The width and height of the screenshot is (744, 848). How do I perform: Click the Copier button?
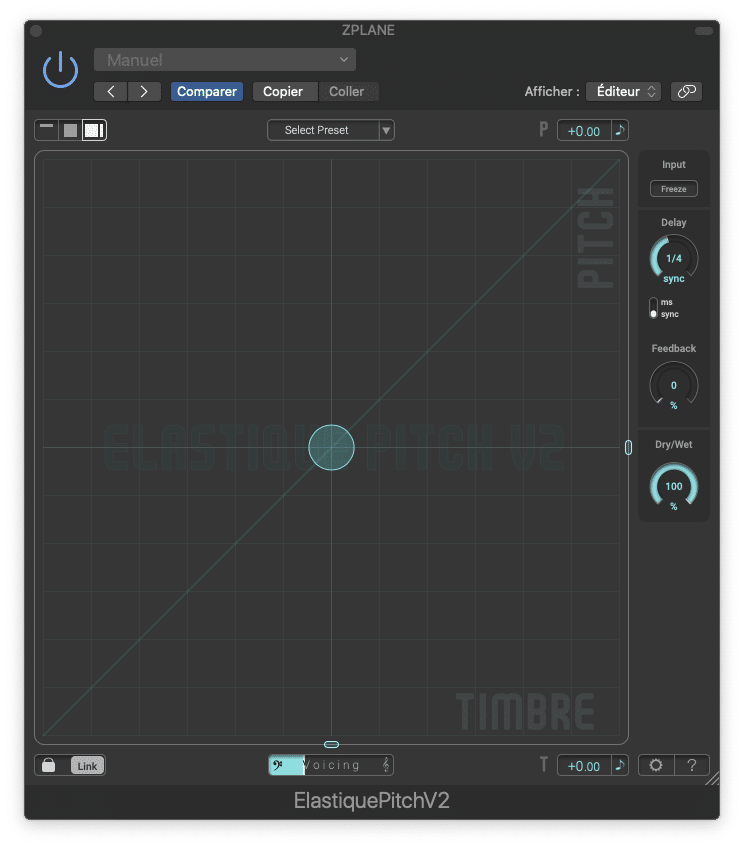click(x=283, y=91)
